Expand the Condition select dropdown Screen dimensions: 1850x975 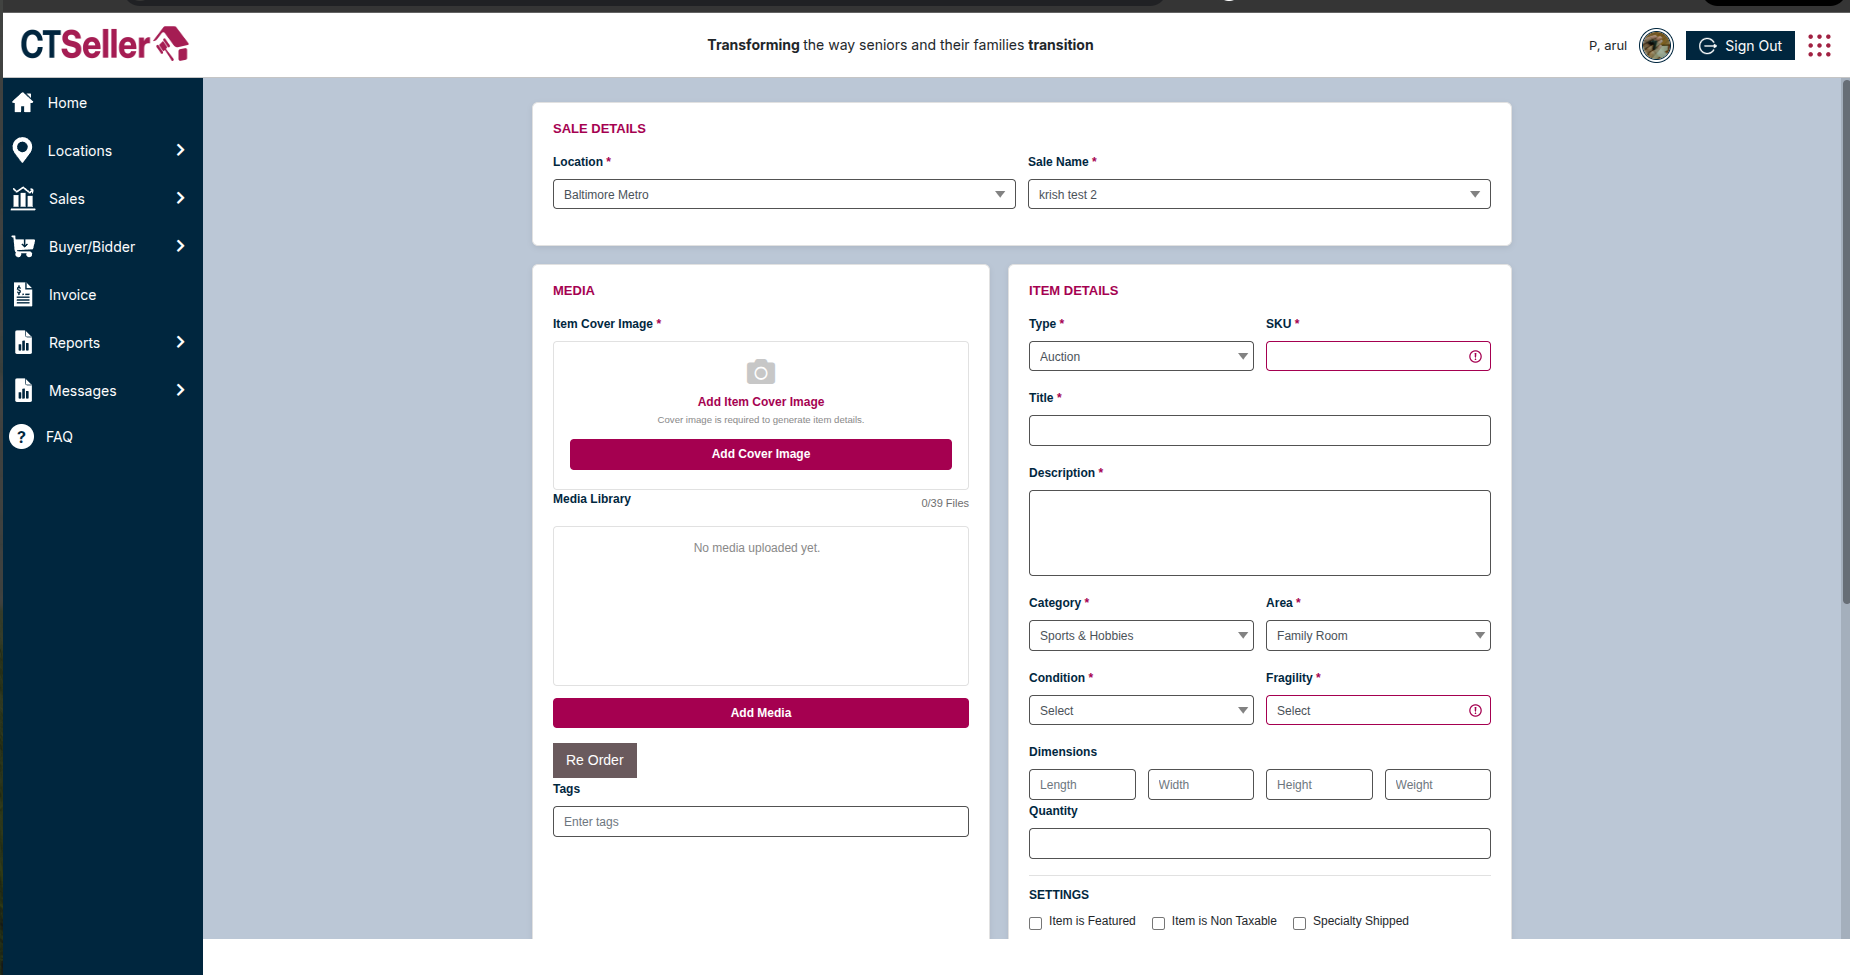click(1140, 711)
